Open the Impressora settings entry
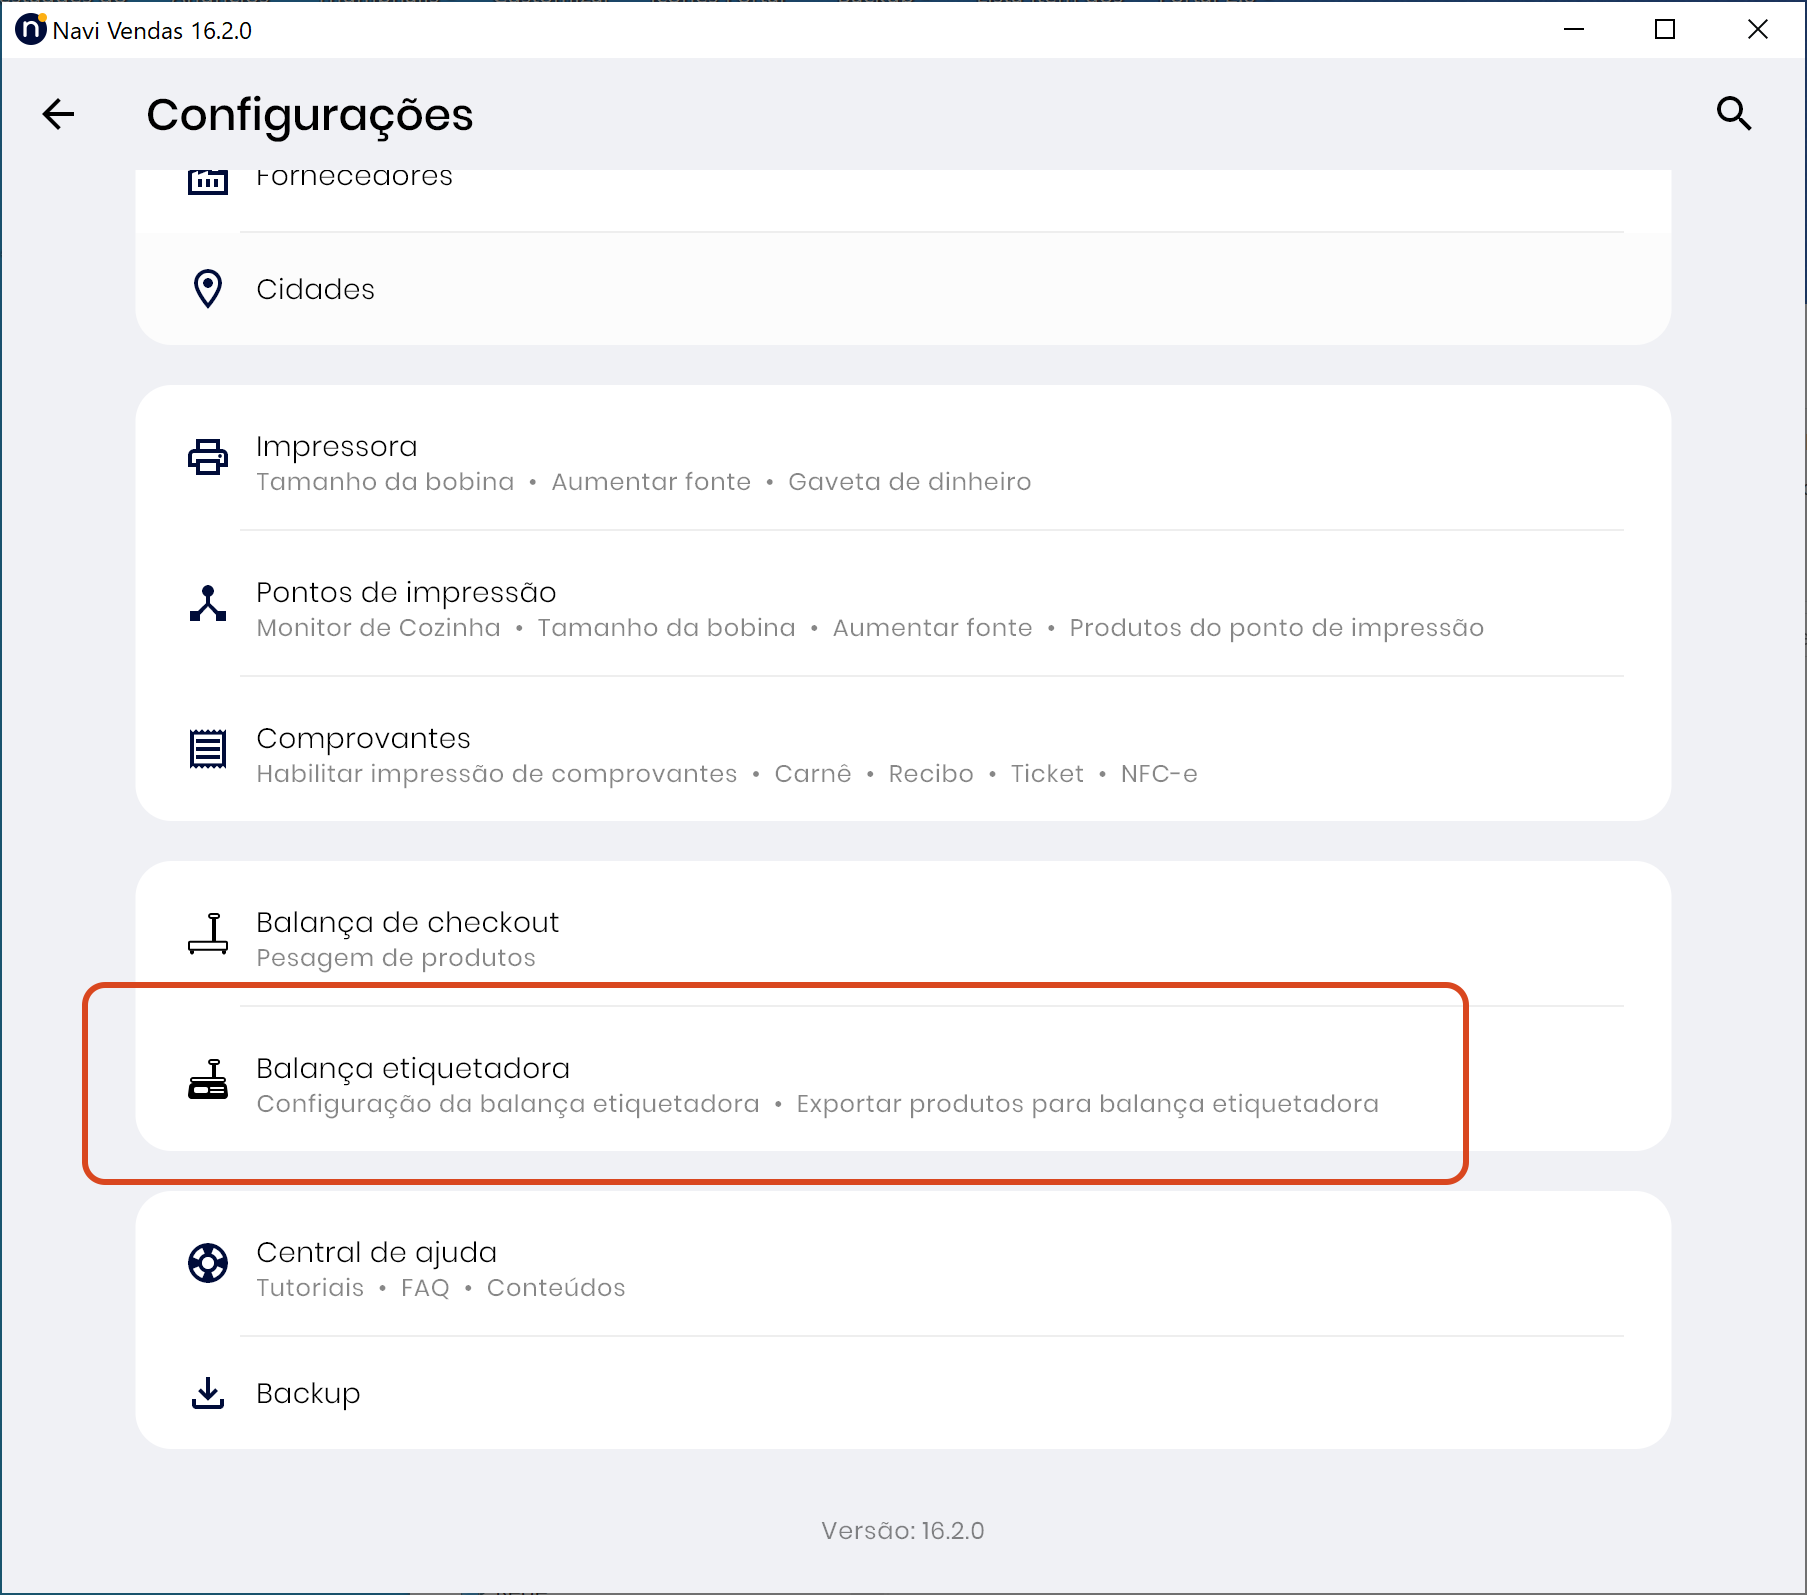1807x1595 pixels. [337, 447]
